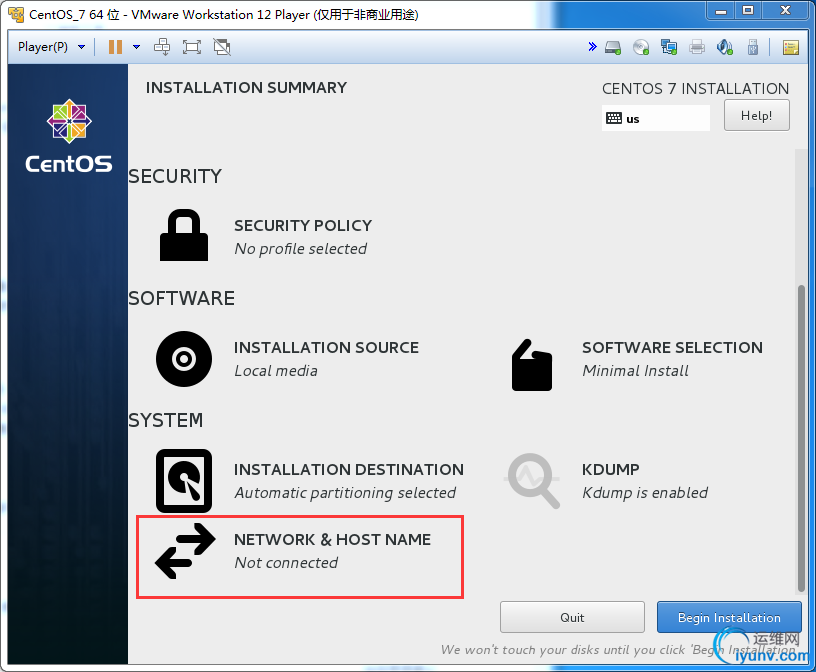This screenshot has width=816, height=672.
Task: Open the disc Installation Source icon
Action: (184, 359)
